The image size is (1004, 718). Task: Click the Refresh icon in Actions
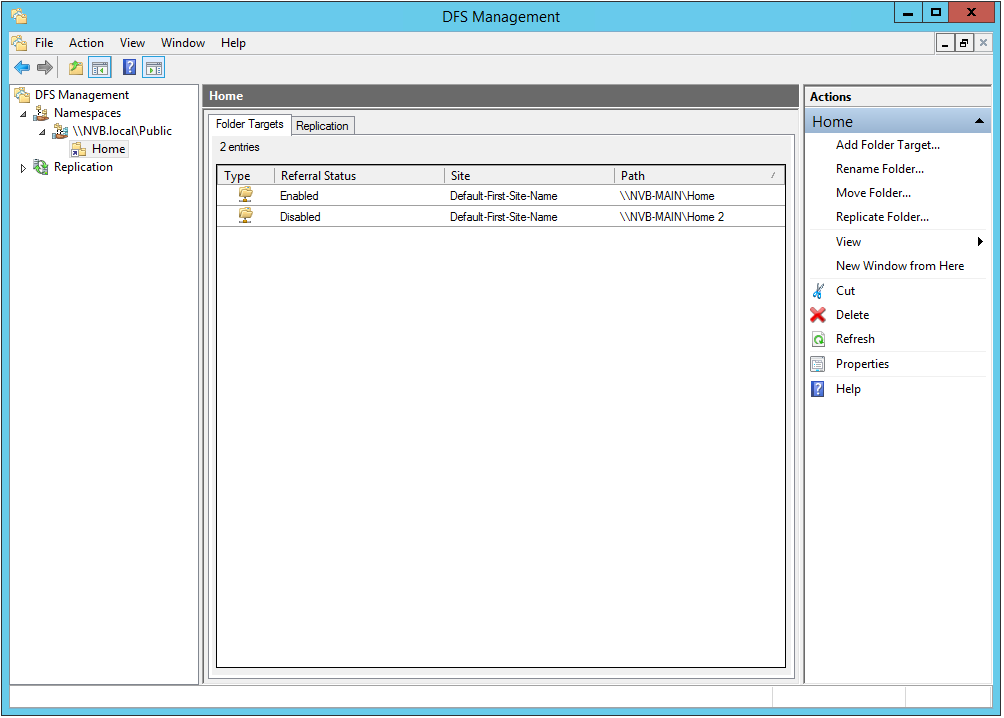pos(818,339)
